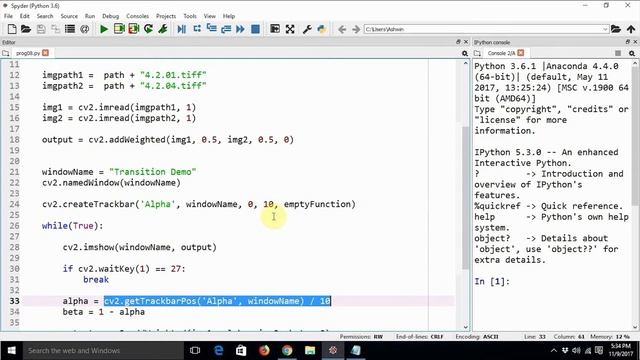Open the Search menu

click(x=45, y=16)
